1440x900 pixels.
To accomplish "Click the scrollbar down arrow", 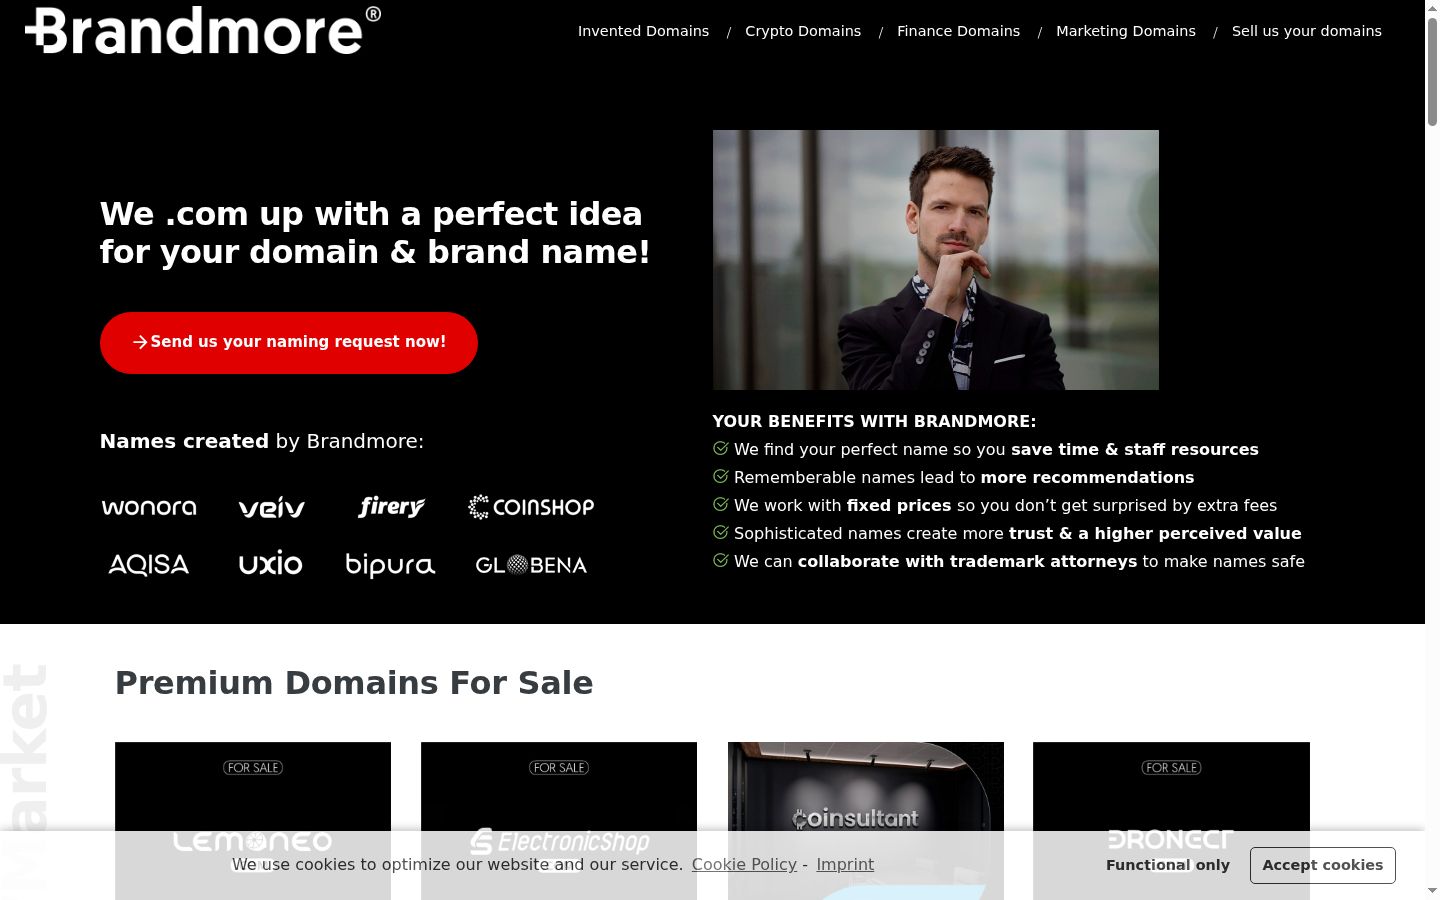I will point(1432,891).
